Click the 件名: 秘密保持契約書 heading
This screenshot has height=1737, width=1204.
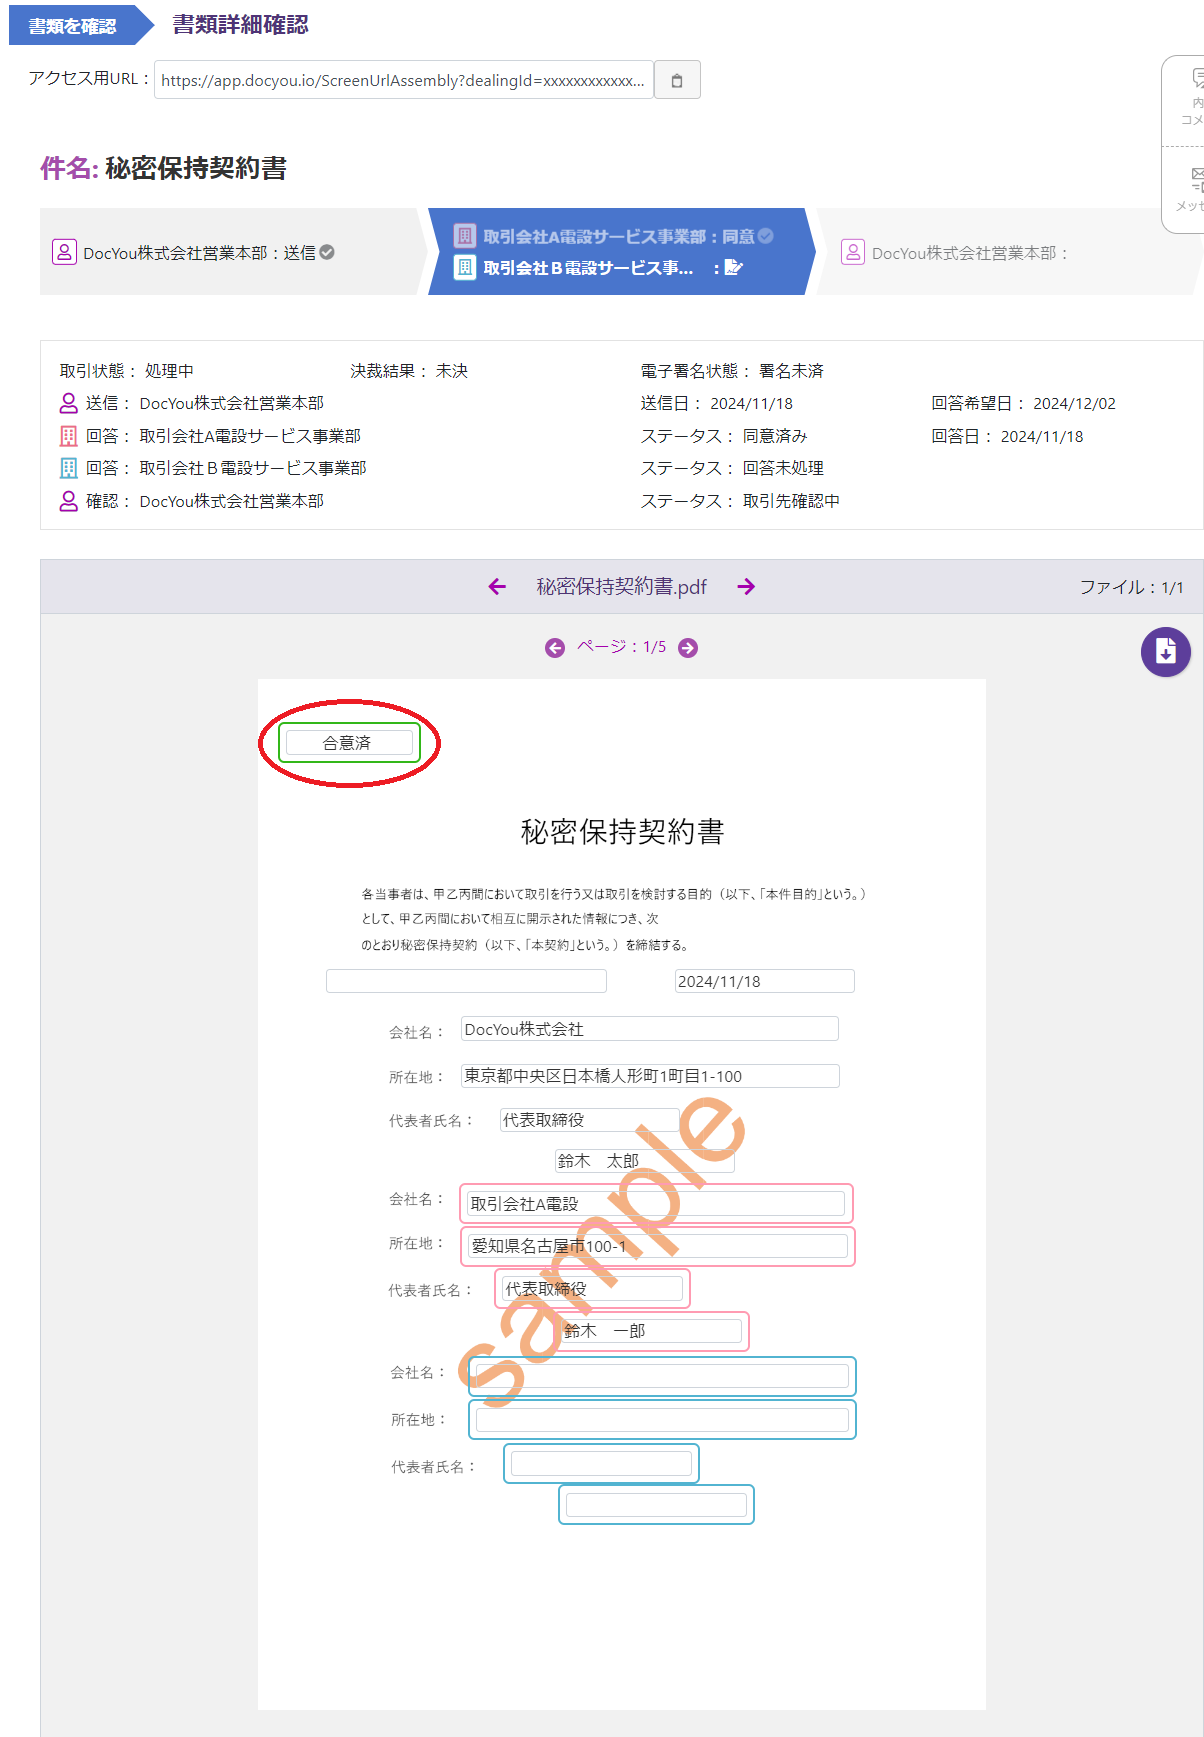(x=163, y=168)
